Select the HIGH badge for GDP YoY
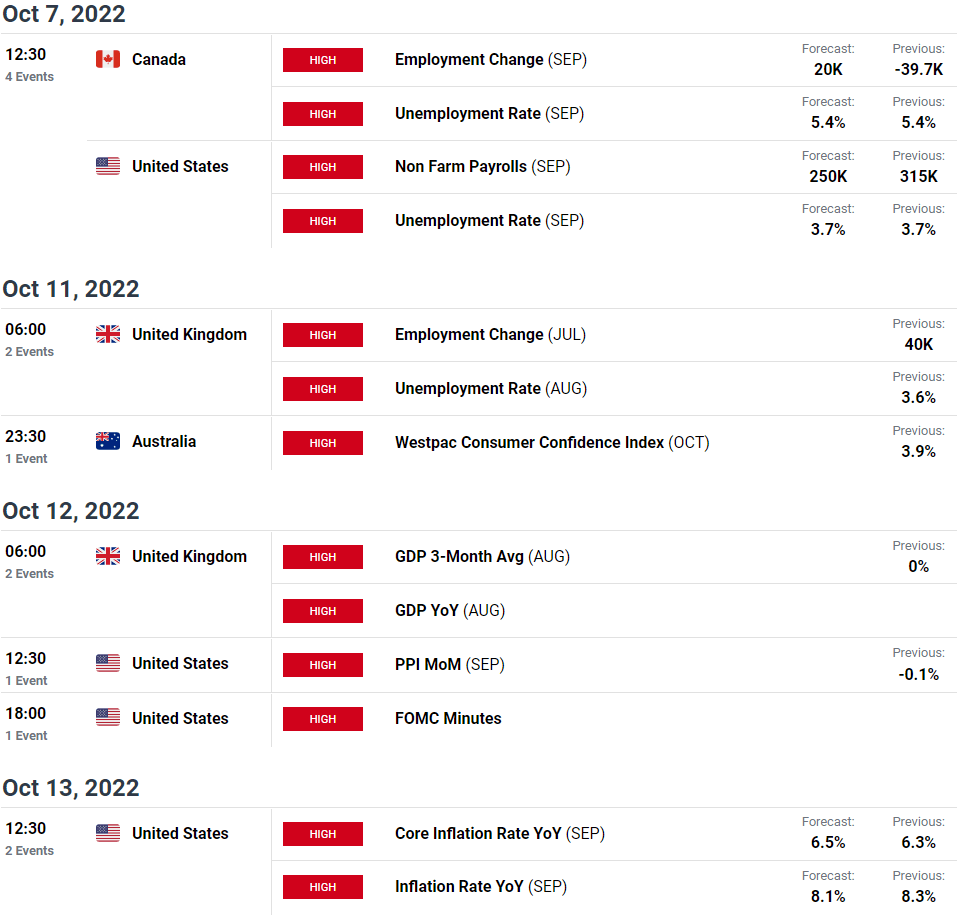The image size is (957, 916). 323,611
